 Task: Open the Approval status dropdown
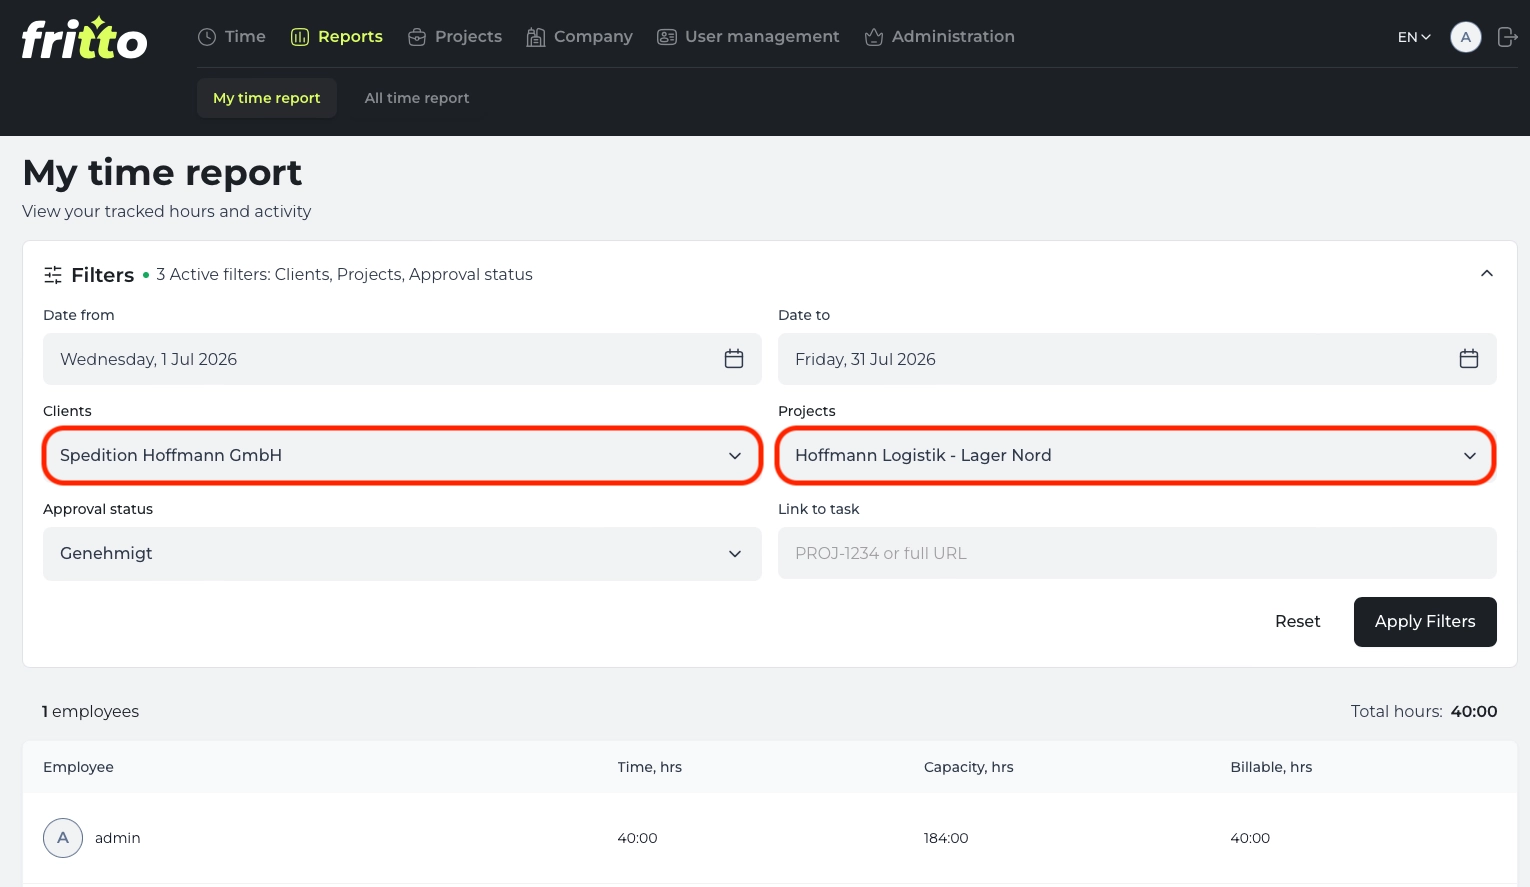tap(402, 554)
